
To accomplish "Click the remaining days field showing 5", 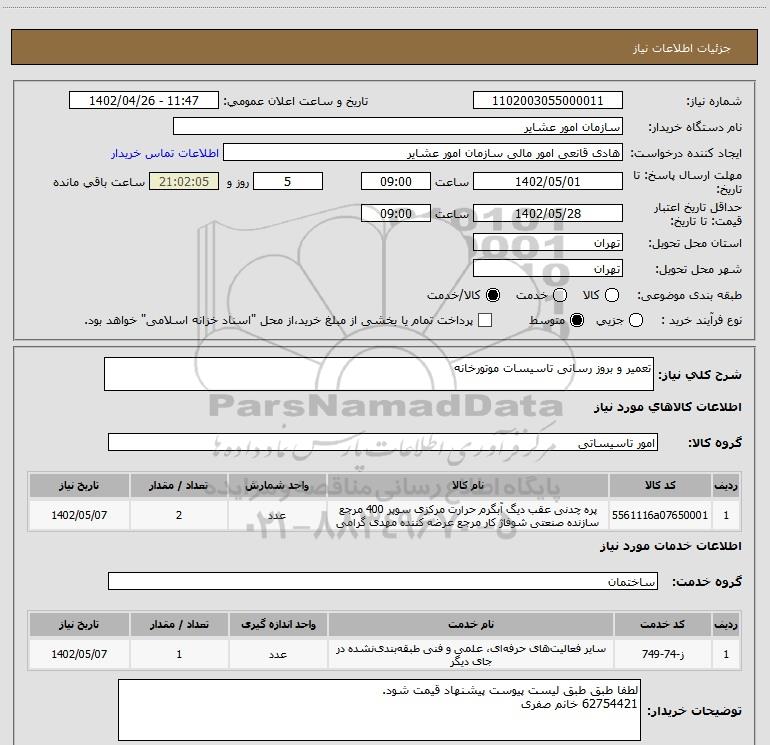I will [x=288, y=181].
